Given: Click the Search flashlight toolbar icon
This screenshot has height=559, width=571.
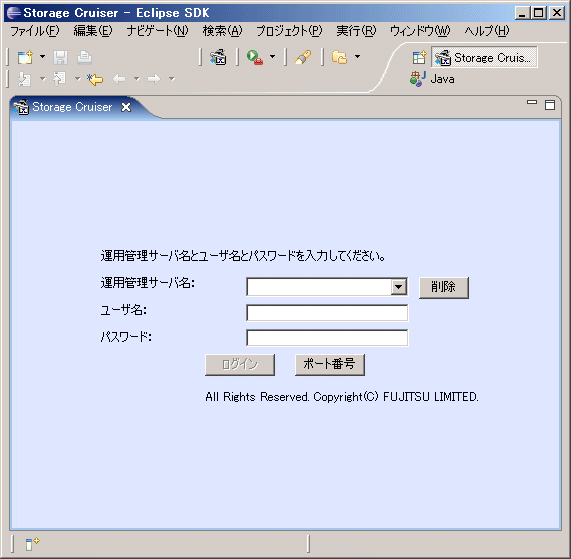Looking at the screenshot, I should click(x=303, y=57).
